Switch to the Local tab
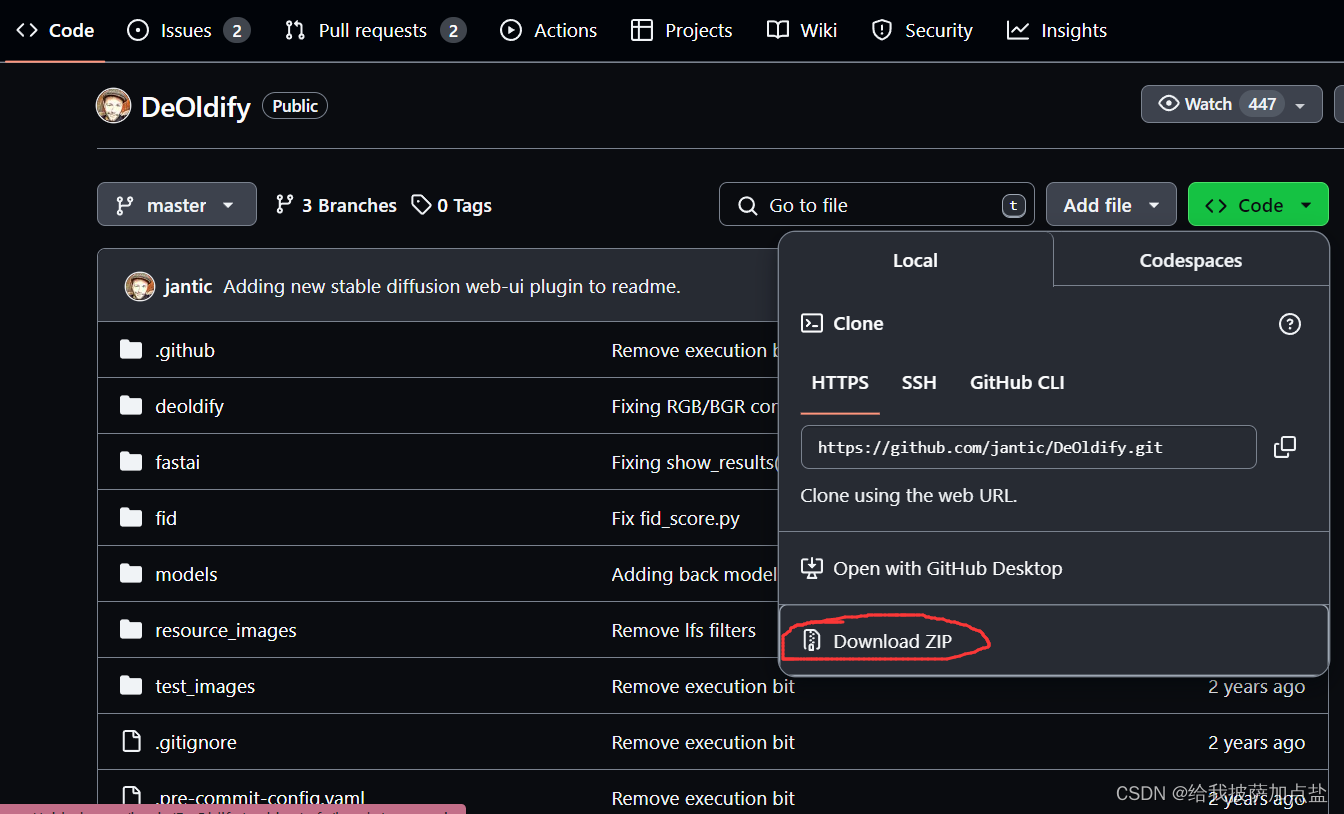This screenshot has height=814, width=1344. (x=915, y=260)
